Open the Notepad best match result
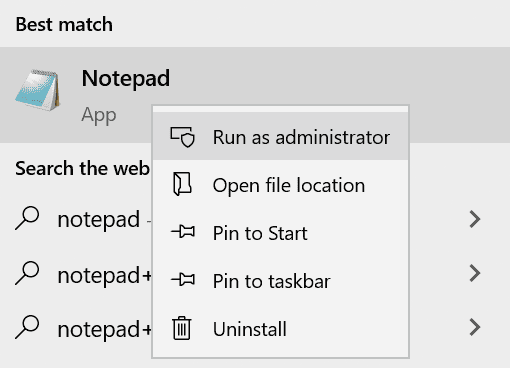This screenshot has height=368, width=510. [x=255, y=95]
